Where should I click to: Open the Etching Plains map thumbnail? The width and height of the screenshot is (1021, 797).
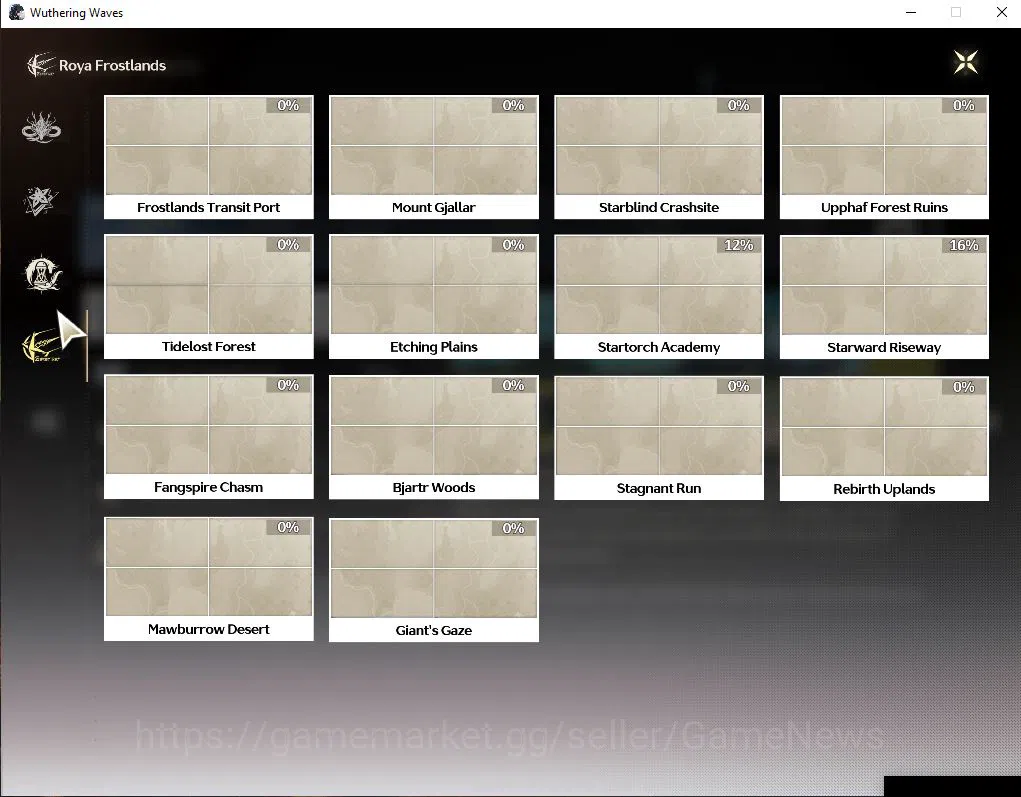point(434,285)
